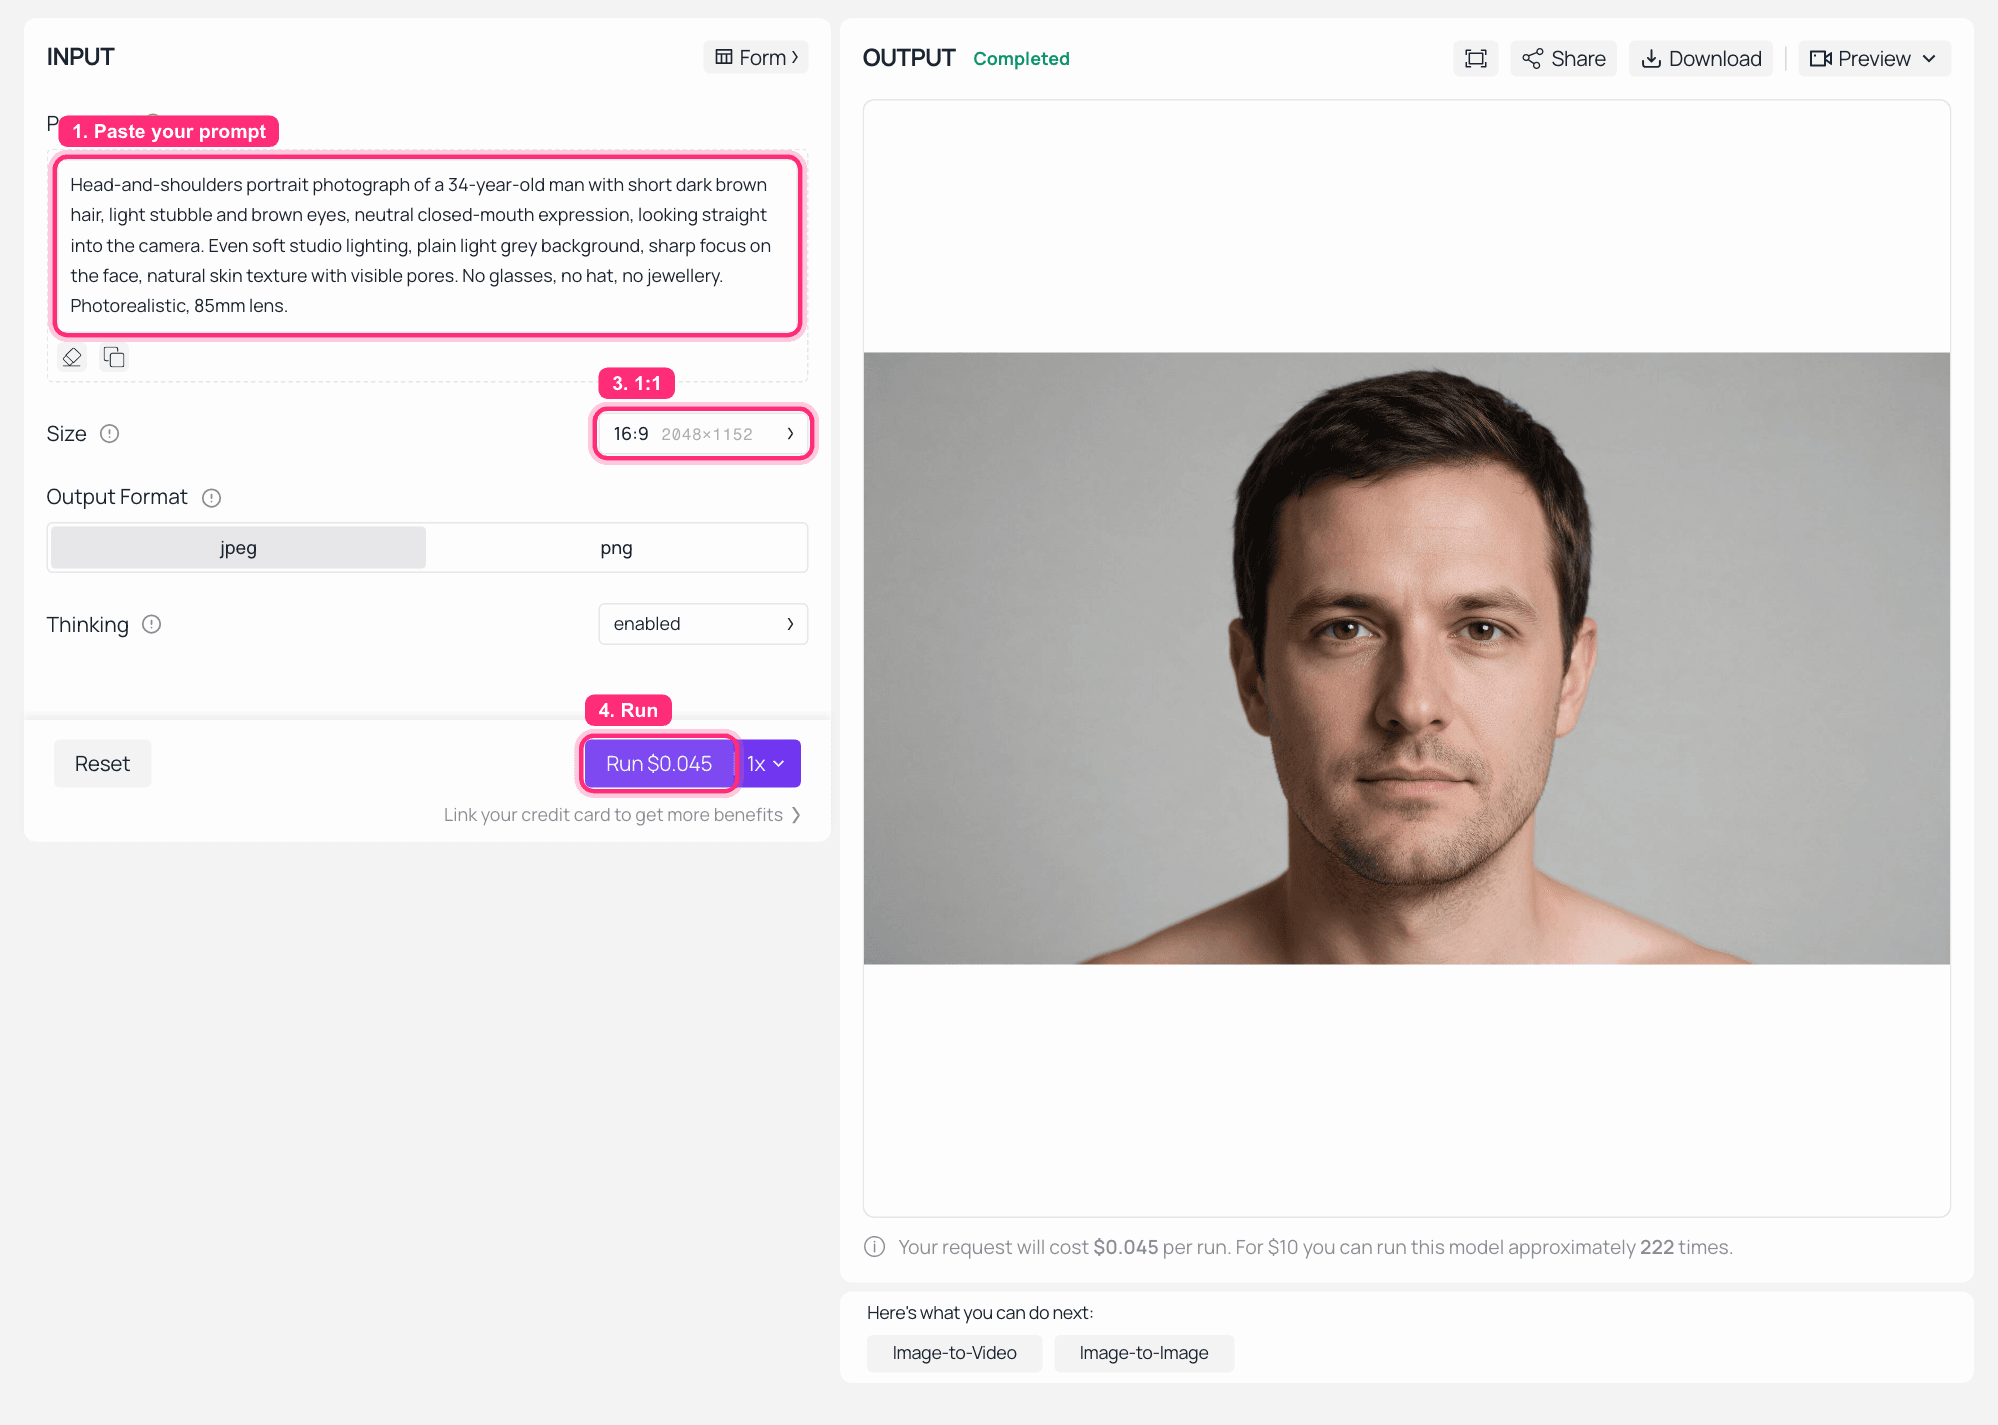
Task: Download the generated image
Action: pos(1701,59)
